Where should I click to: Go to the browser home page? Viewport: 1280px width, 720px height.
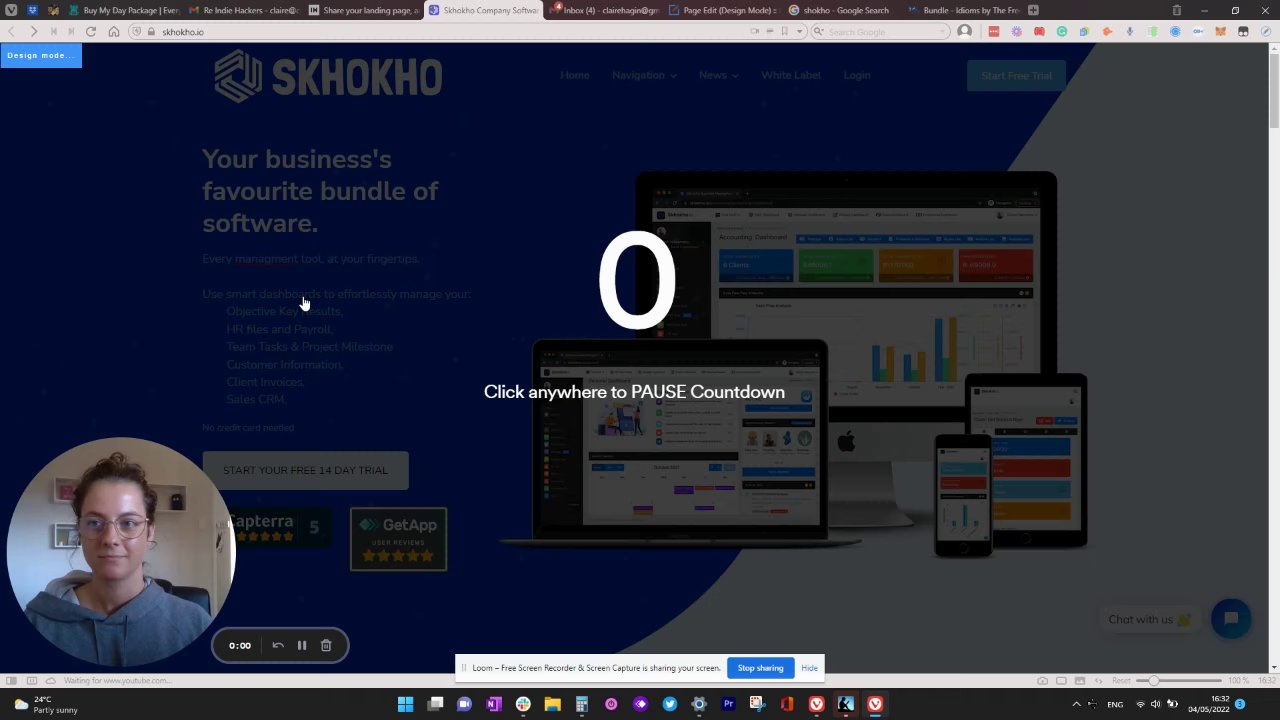click(114, 32)
